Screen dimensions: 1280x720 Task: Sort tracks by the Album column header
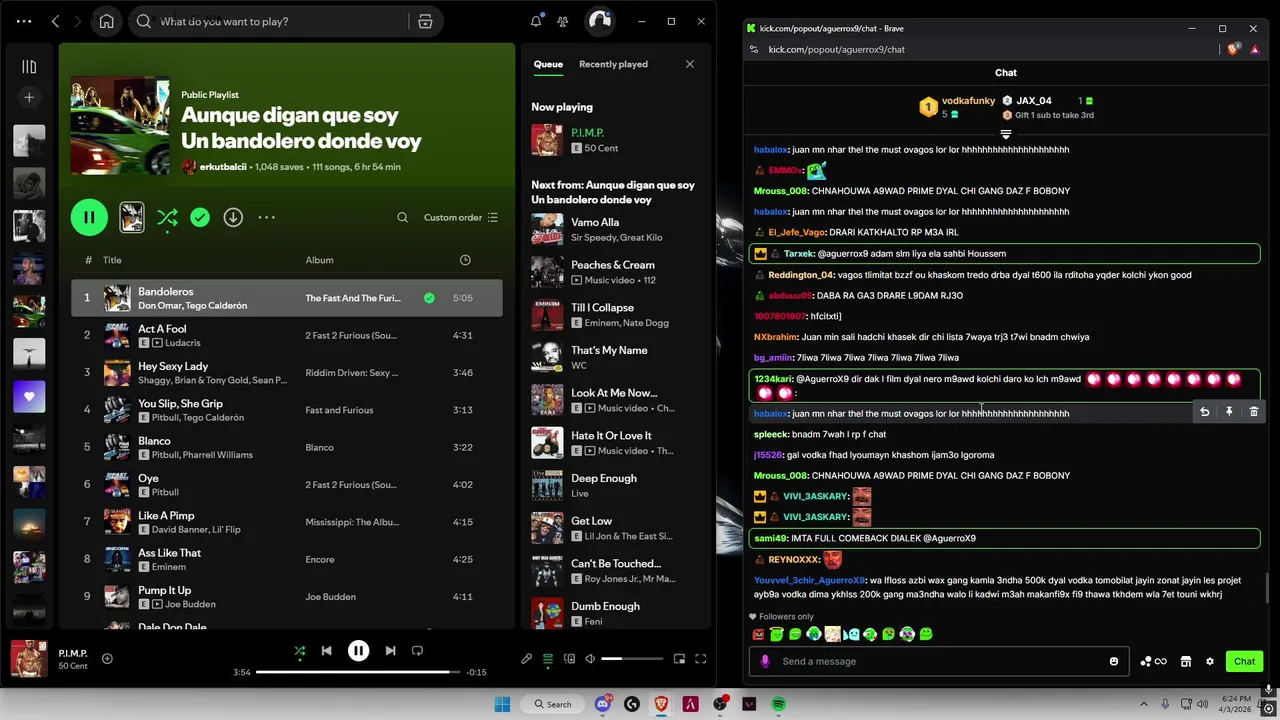(319, 260)
